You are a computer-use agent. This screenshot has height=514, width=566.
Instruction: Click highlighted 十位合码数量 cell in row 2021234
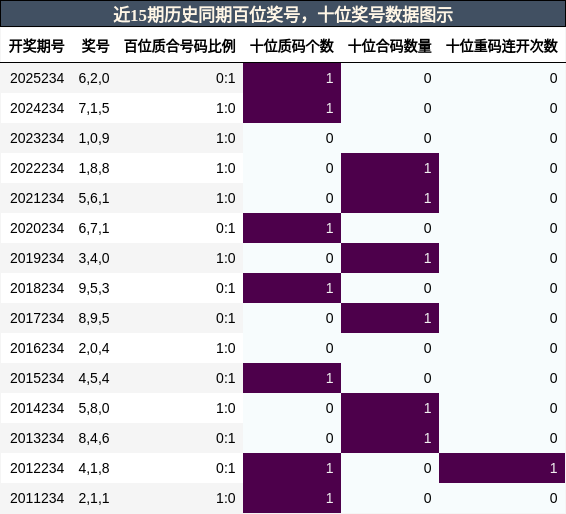pos(390,198)
